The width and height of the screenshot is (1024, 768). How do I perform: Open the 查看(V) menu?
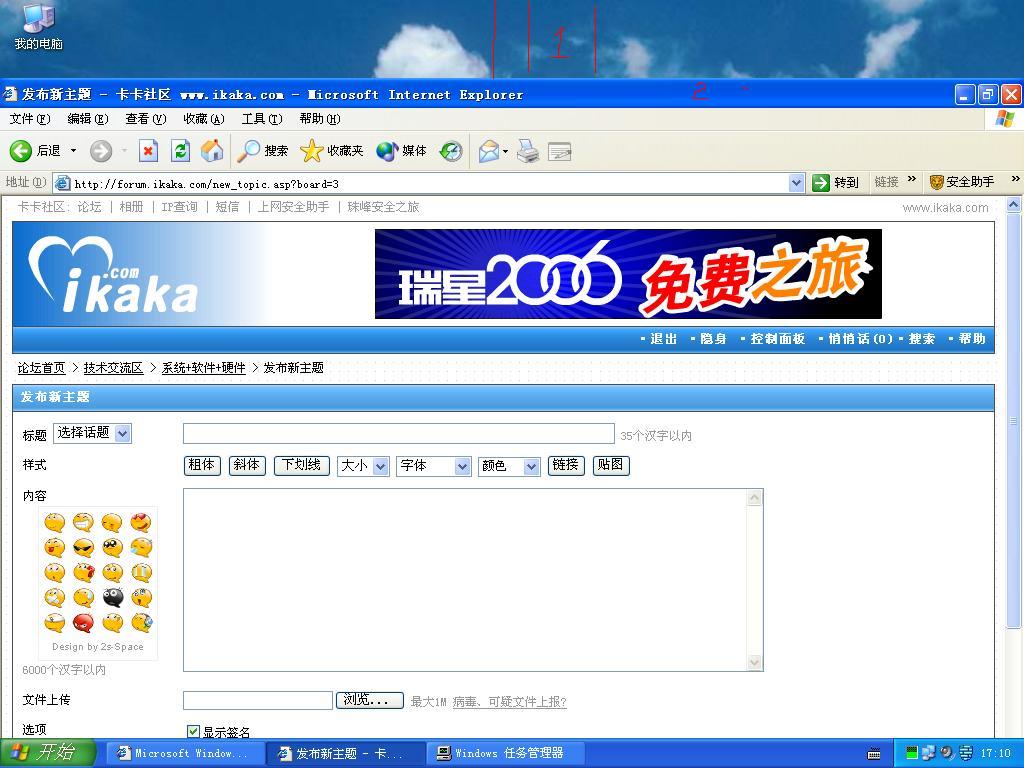point(146,119)
